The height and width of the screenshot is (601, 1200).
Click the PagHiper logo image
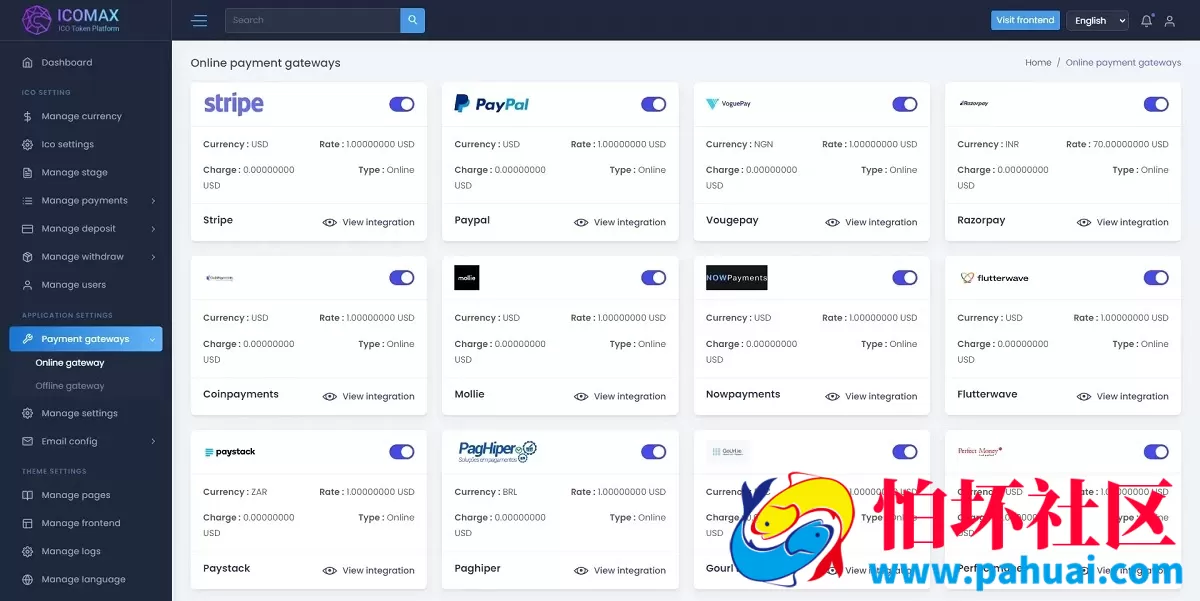(497, 452)
